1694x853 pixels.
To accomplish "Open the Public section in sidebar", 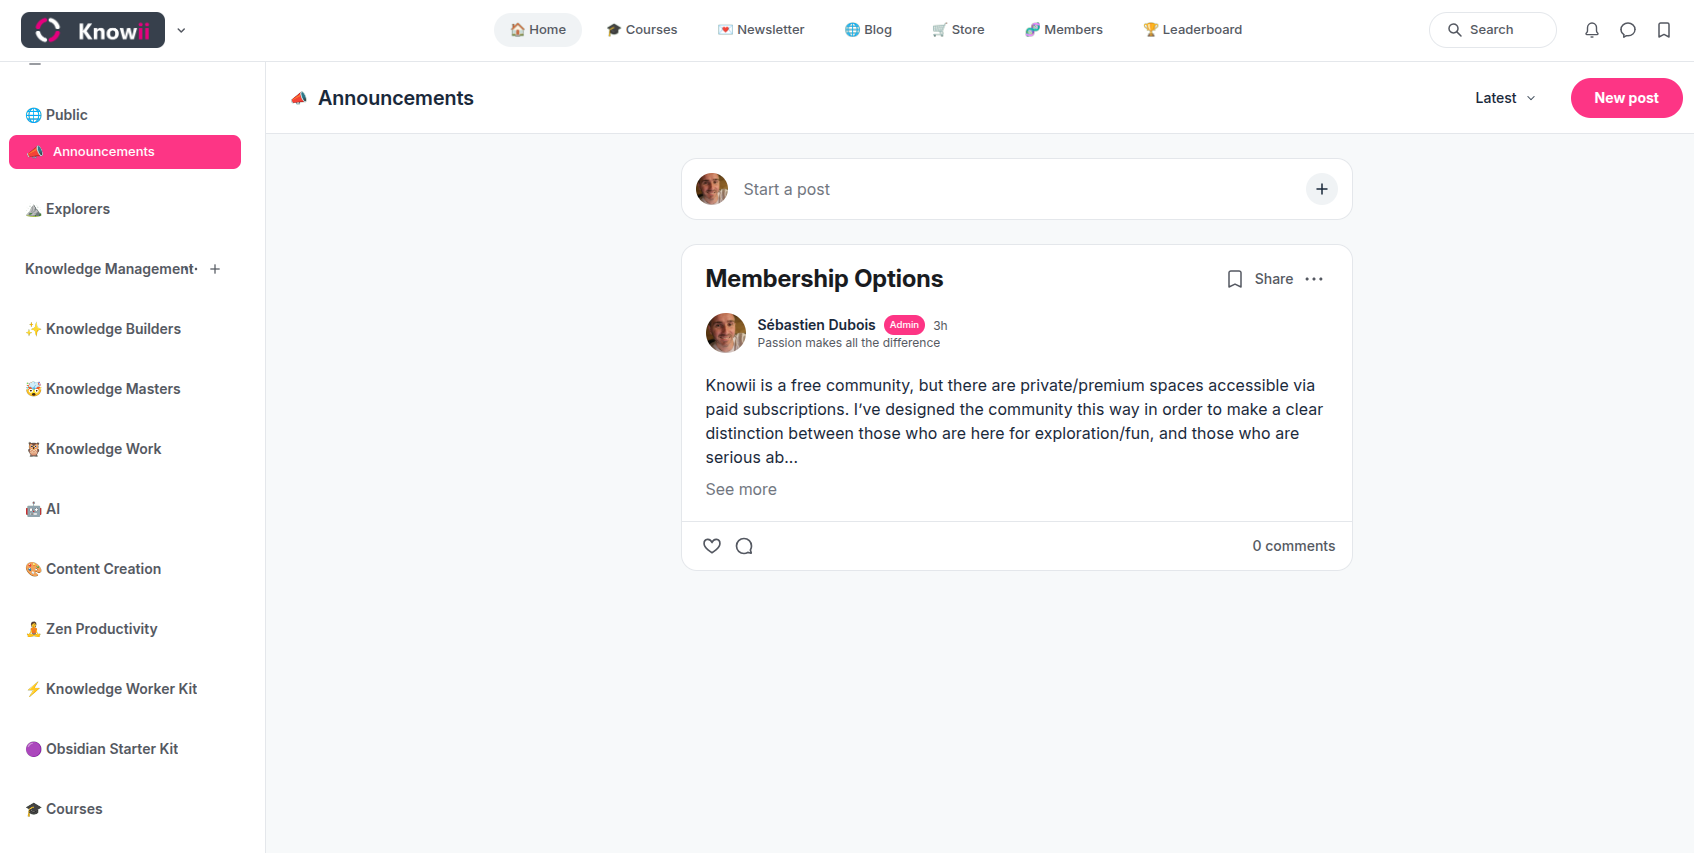I will click(57, 115).
